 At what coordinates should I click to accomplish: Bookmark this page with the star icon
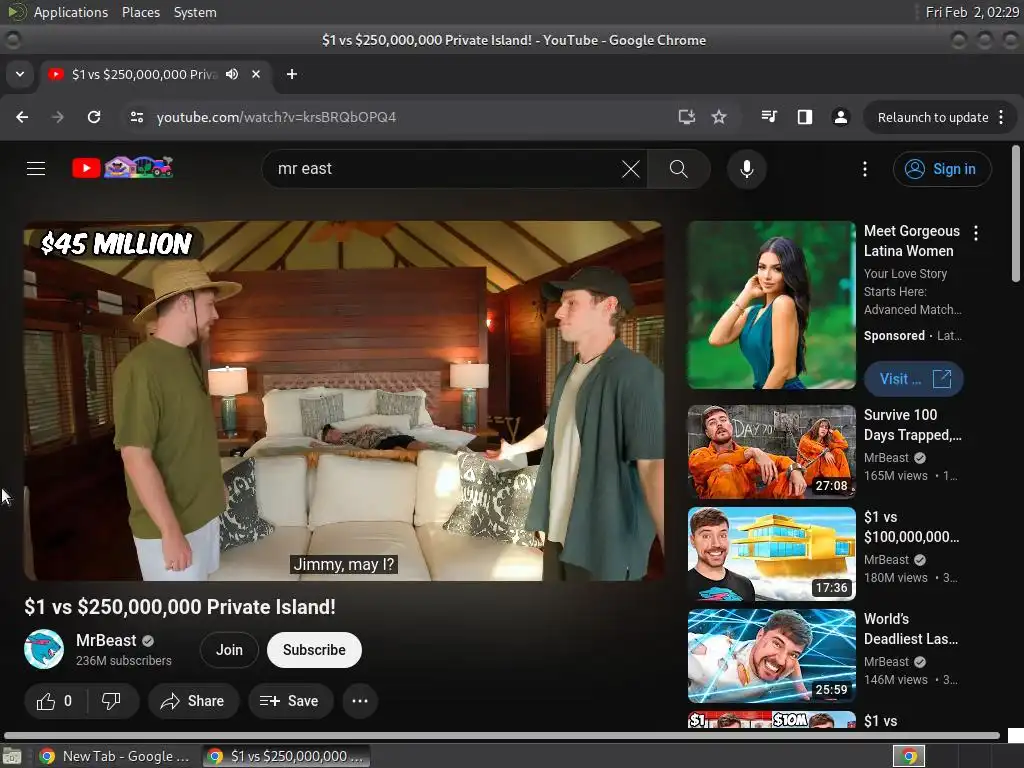click(718, 117)
